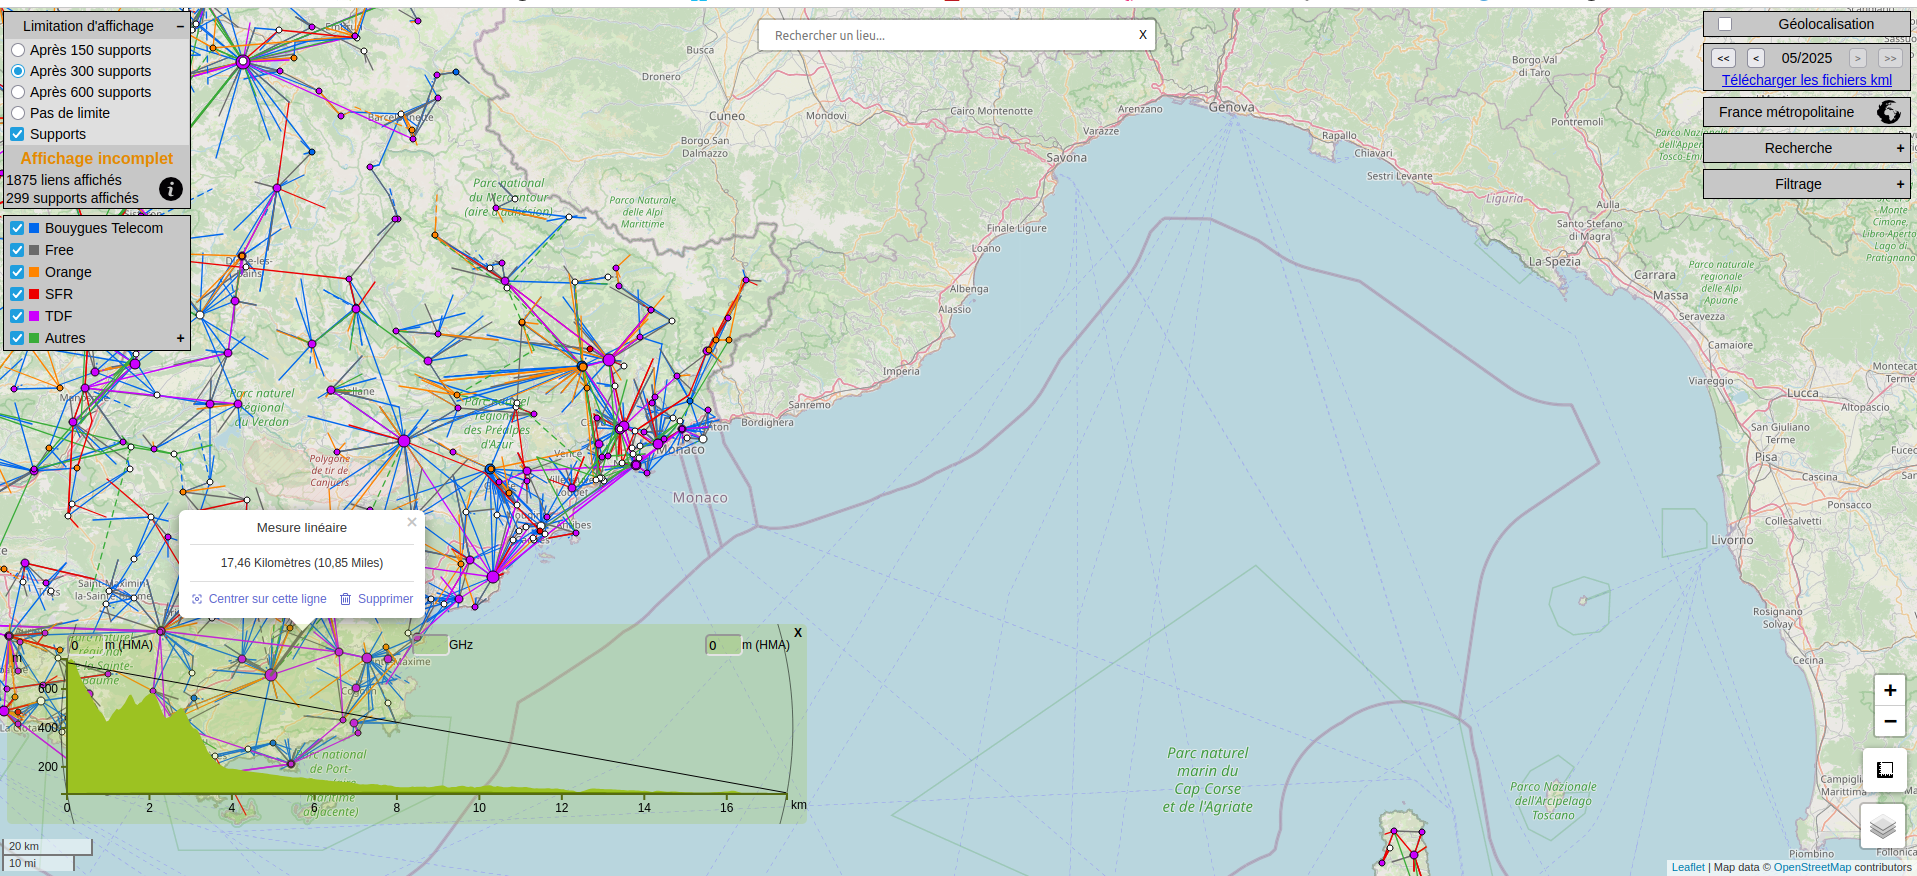Screen dimensions: 1917x876
Task: Click the Bouygues Telecom blue color swatch
Action: pos(34,228)
